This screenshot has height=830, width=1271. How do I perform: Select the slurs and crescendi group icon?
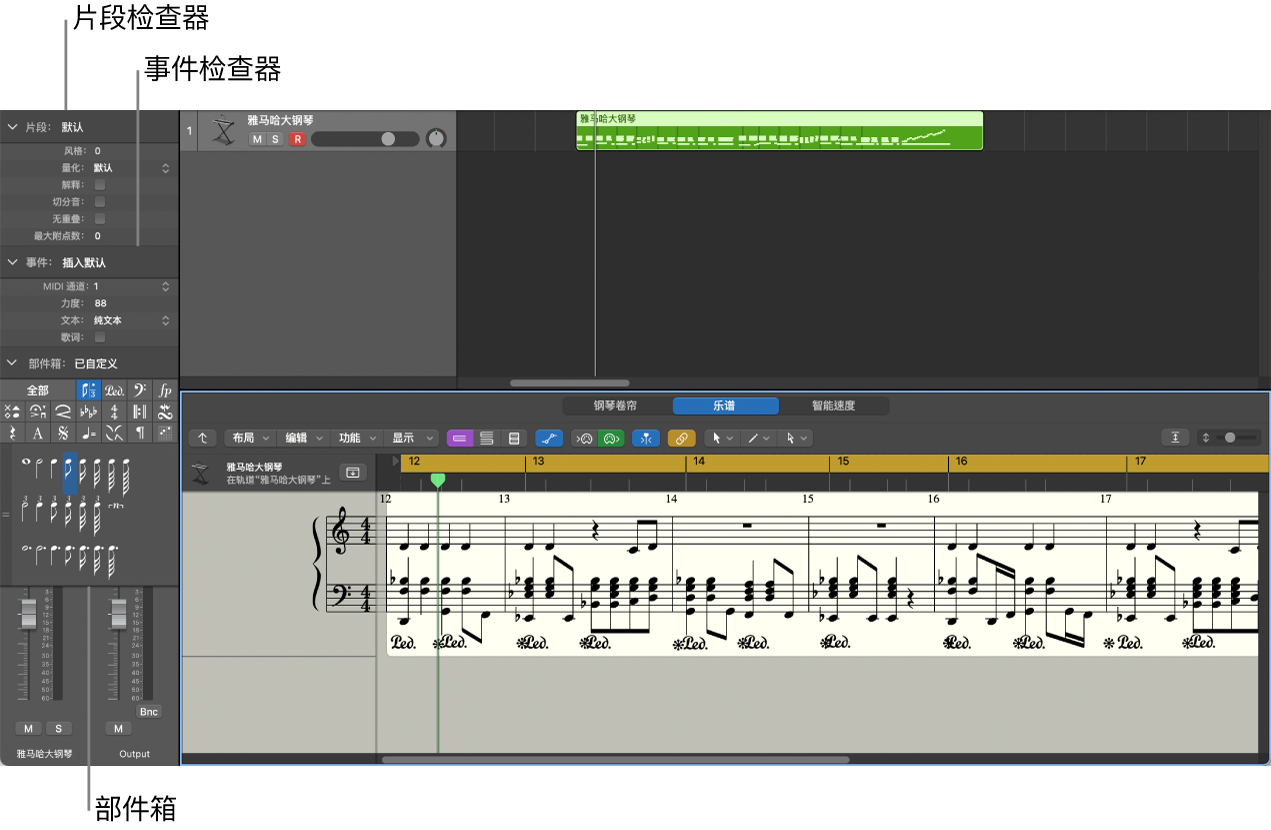[63, 411]
